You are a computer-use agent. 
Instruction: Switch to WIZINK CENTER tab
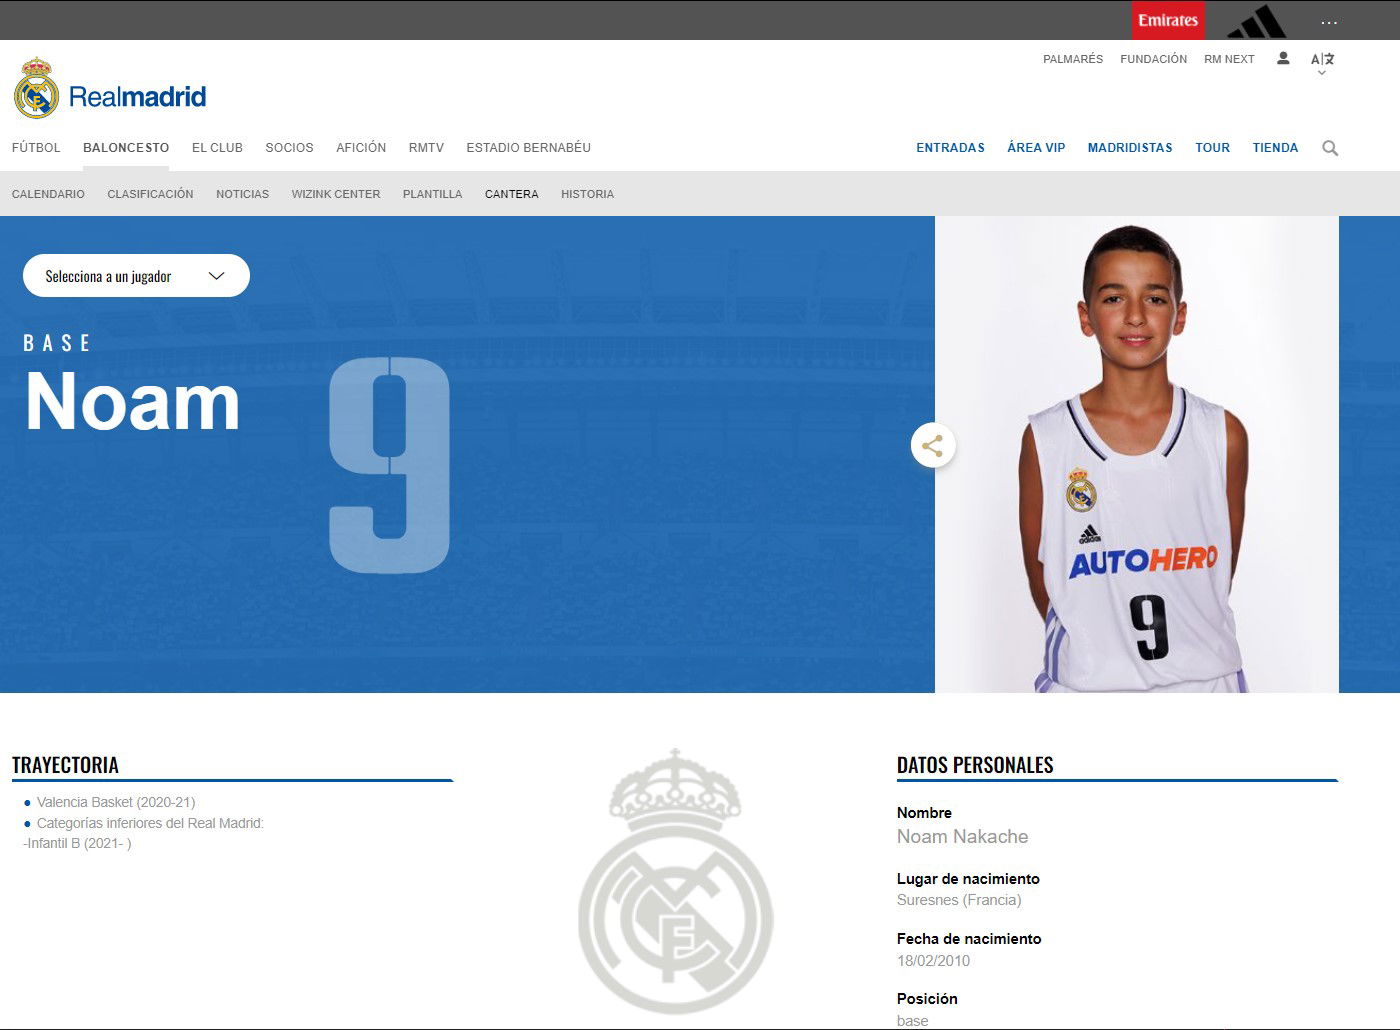(336, 194)
